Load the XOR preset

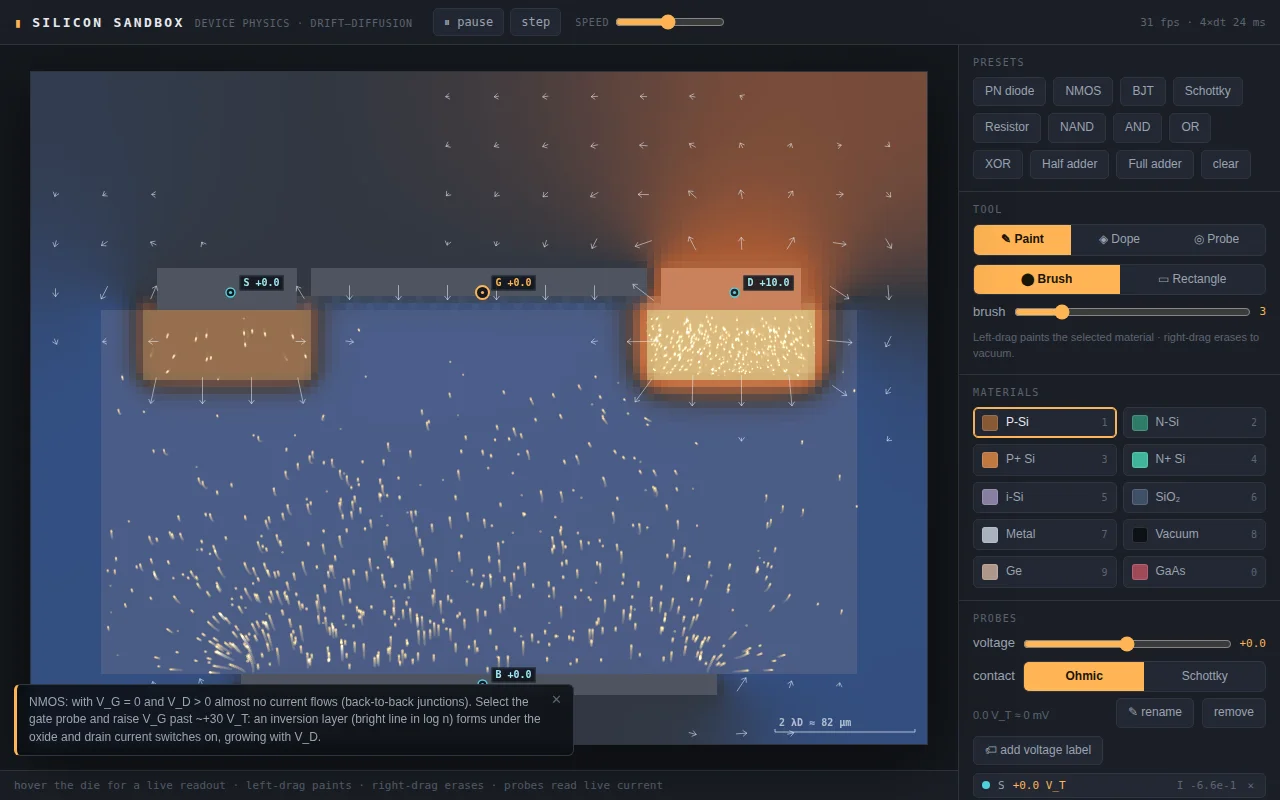[998, 164]
